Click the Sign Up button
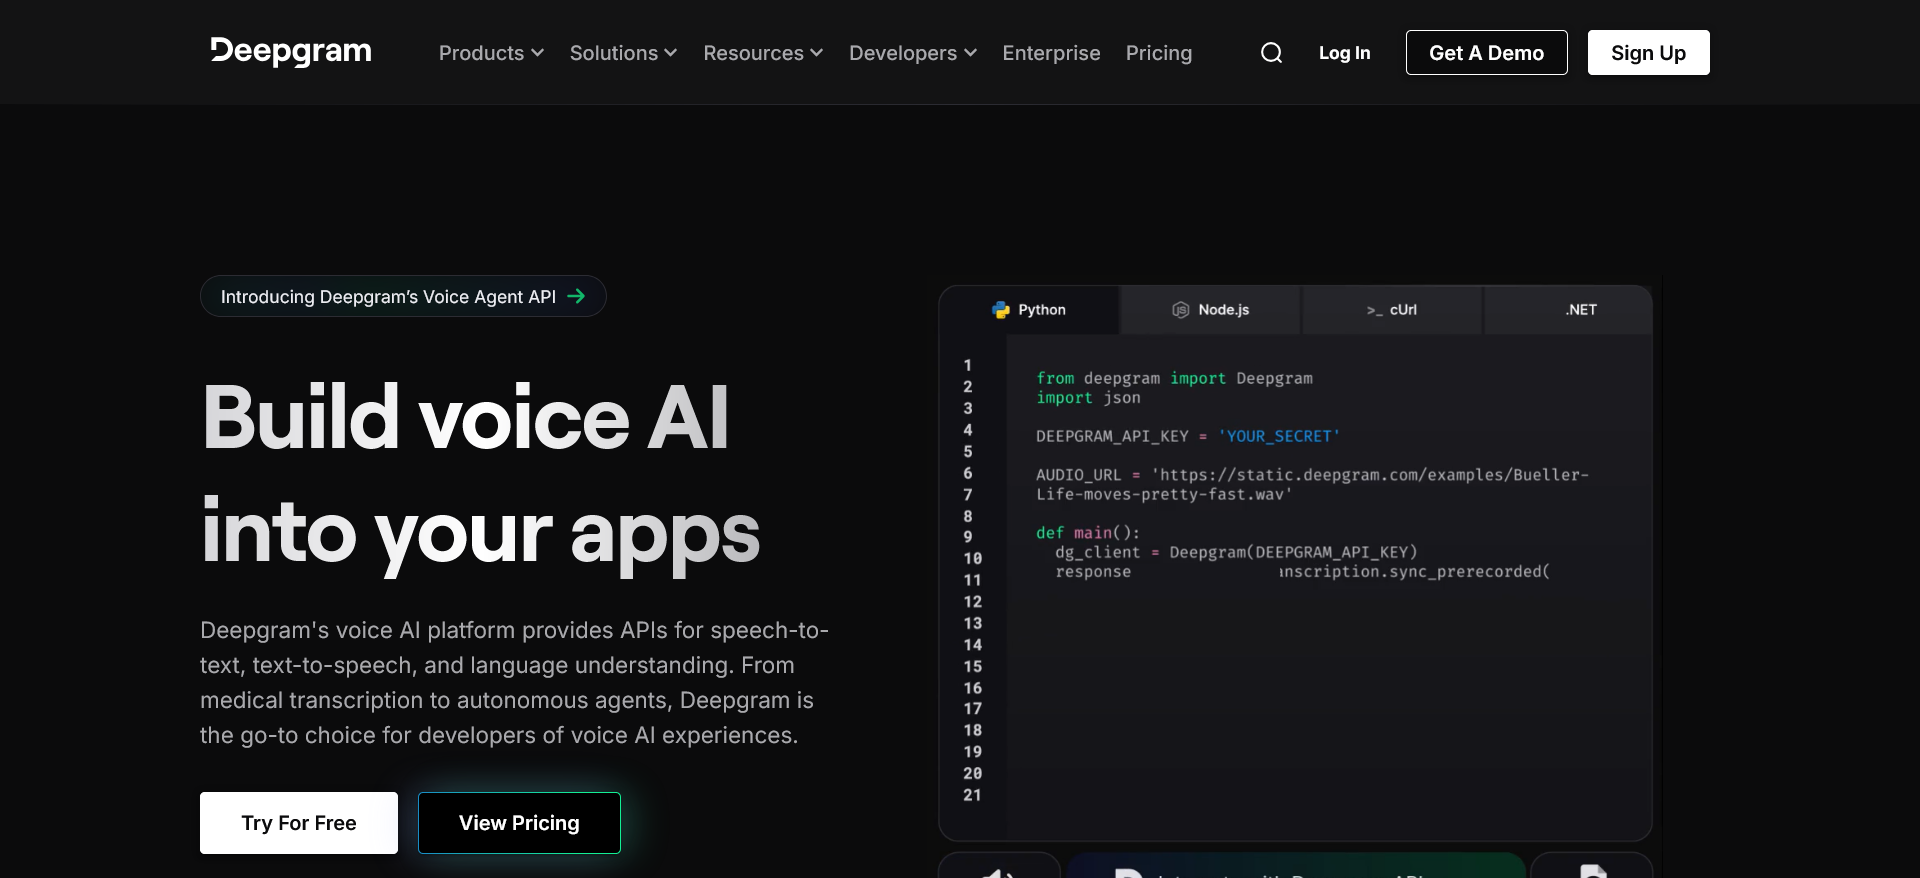The image size is (1920, 878). (1648, 53)
